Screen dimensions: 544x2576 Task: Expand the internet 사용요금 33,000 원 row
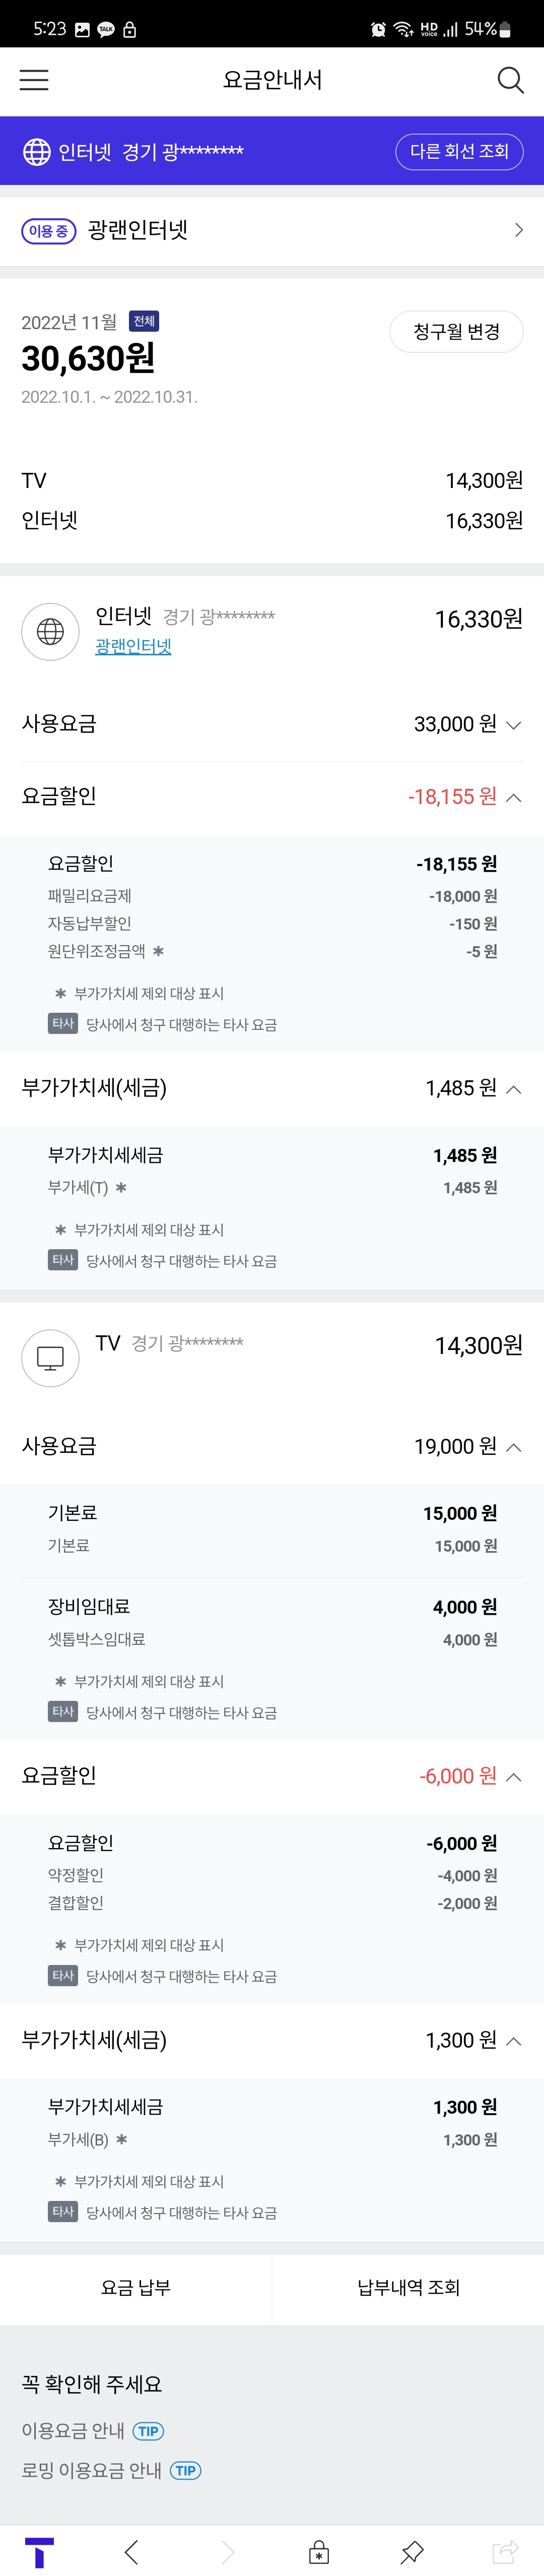tap(513, 725)
